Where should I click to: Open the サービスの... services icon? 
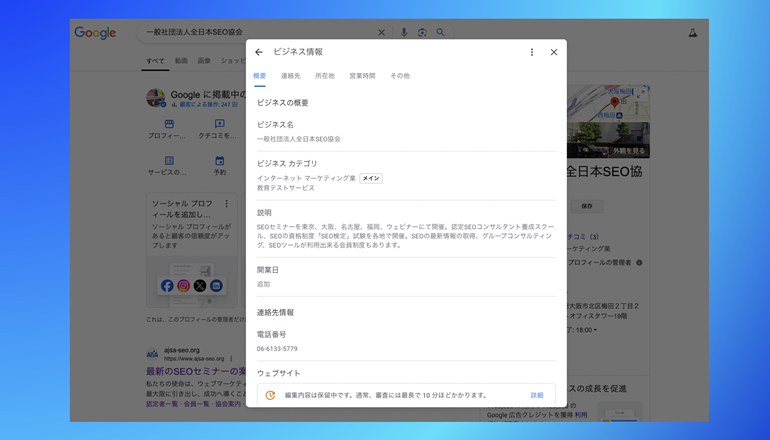tap(169, 161)
